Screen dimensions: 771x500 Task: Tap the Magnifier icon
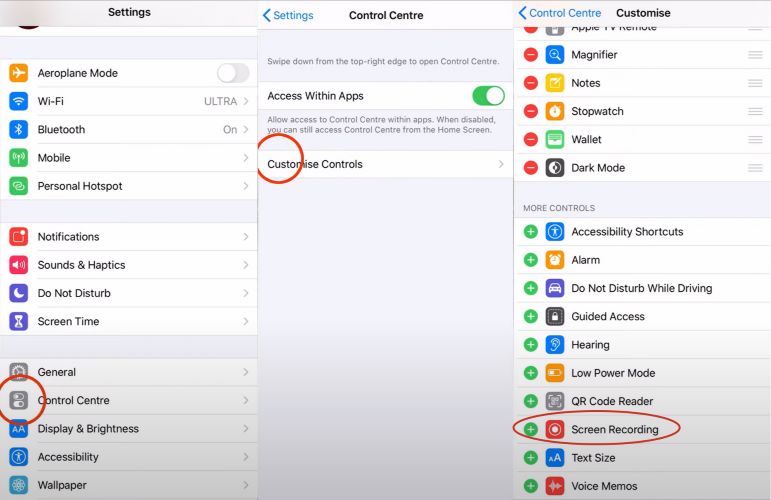point(555,55)
